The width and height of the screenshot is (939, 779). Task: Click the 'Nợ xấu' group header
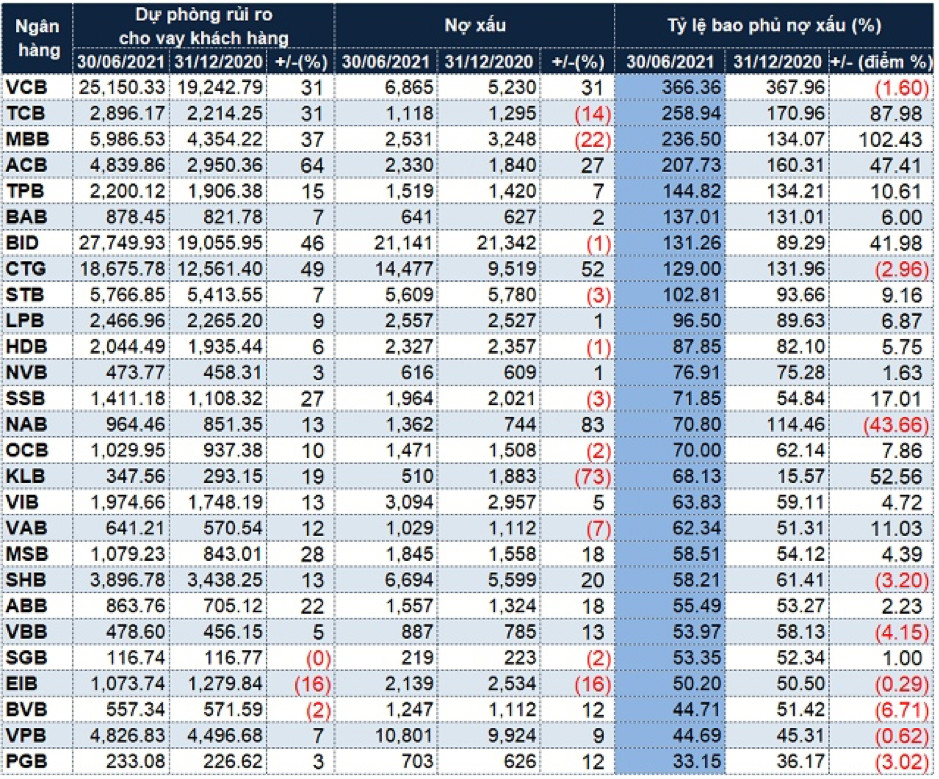(x=474, y=27)
